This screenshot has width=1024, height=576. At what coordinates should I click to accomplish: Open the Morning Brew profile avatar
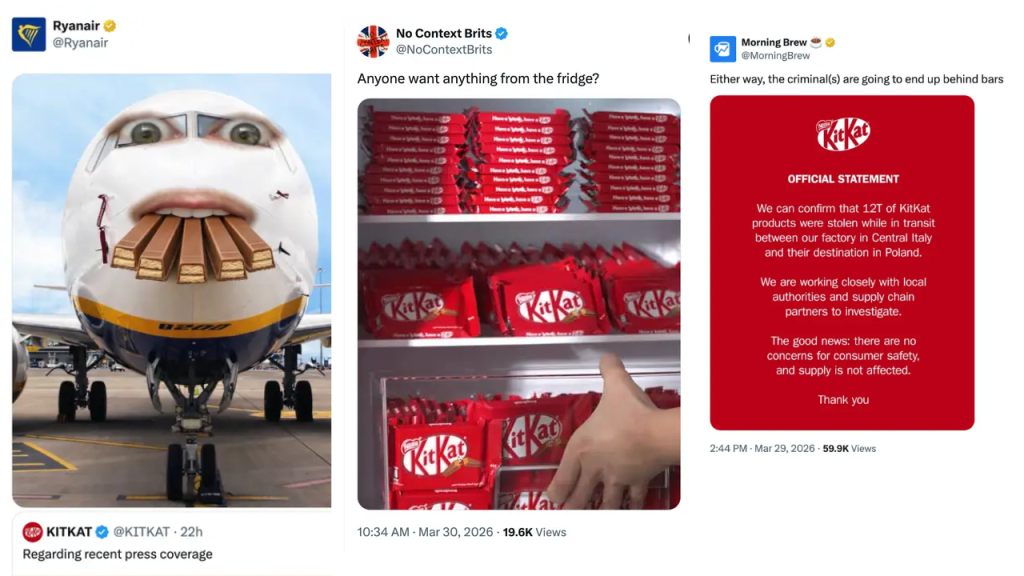(x=722, y=49)
